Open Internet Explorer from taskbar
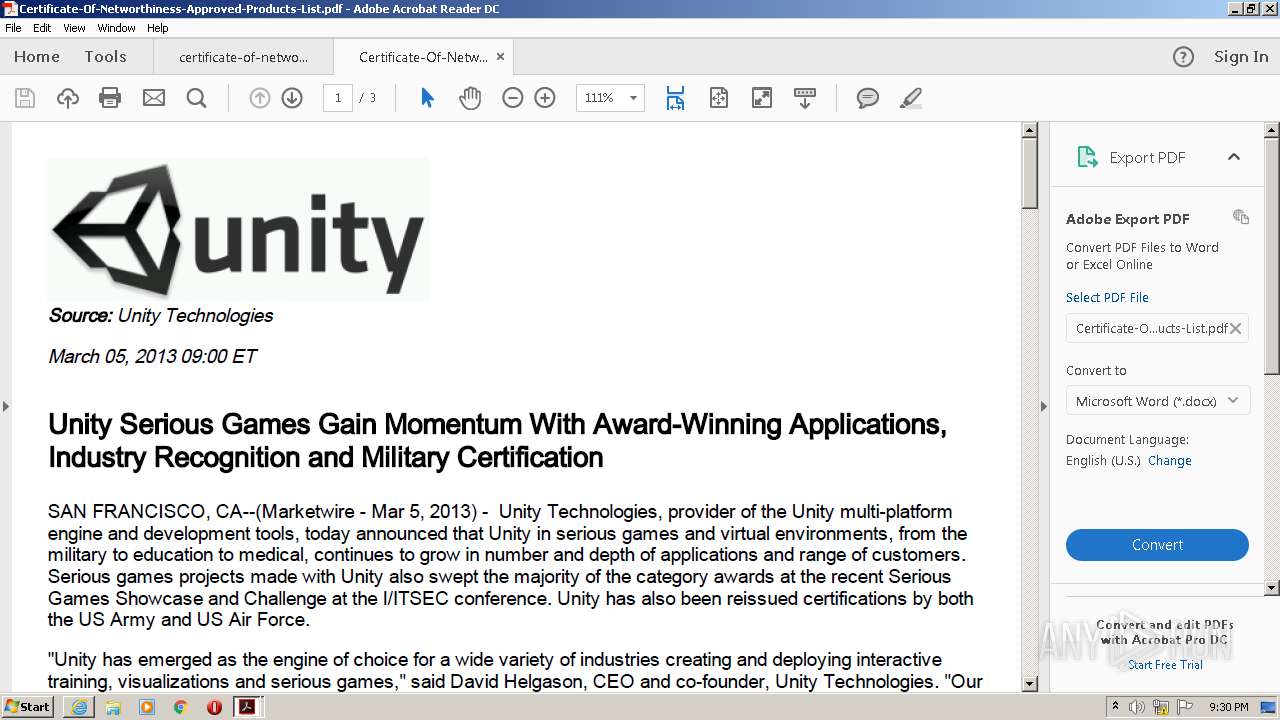This screenshot has height=720, width=1280. click(79, 707)
